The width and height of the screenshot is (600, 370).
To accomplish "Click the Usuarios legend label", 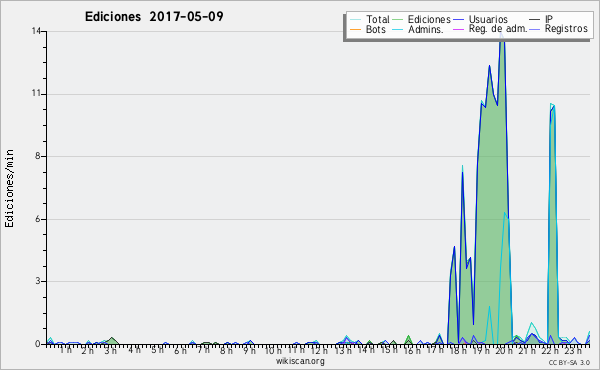I will (488, 19).
